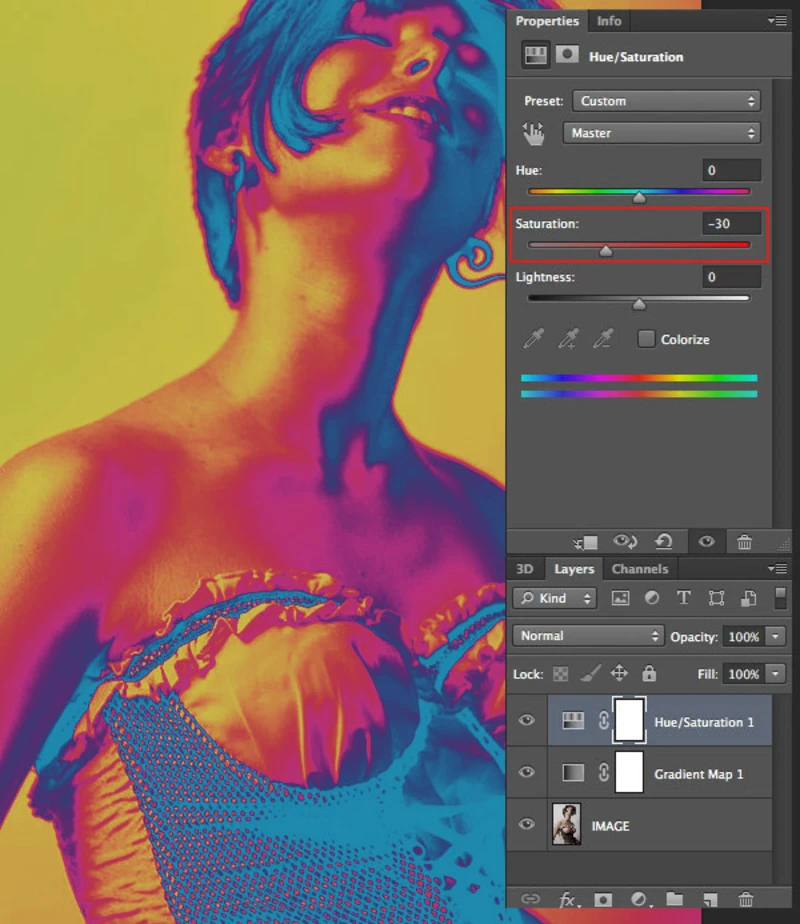
Task: Toggle layer filtering switch on or off
Action: pyautogui.click(x=780, y=597)
